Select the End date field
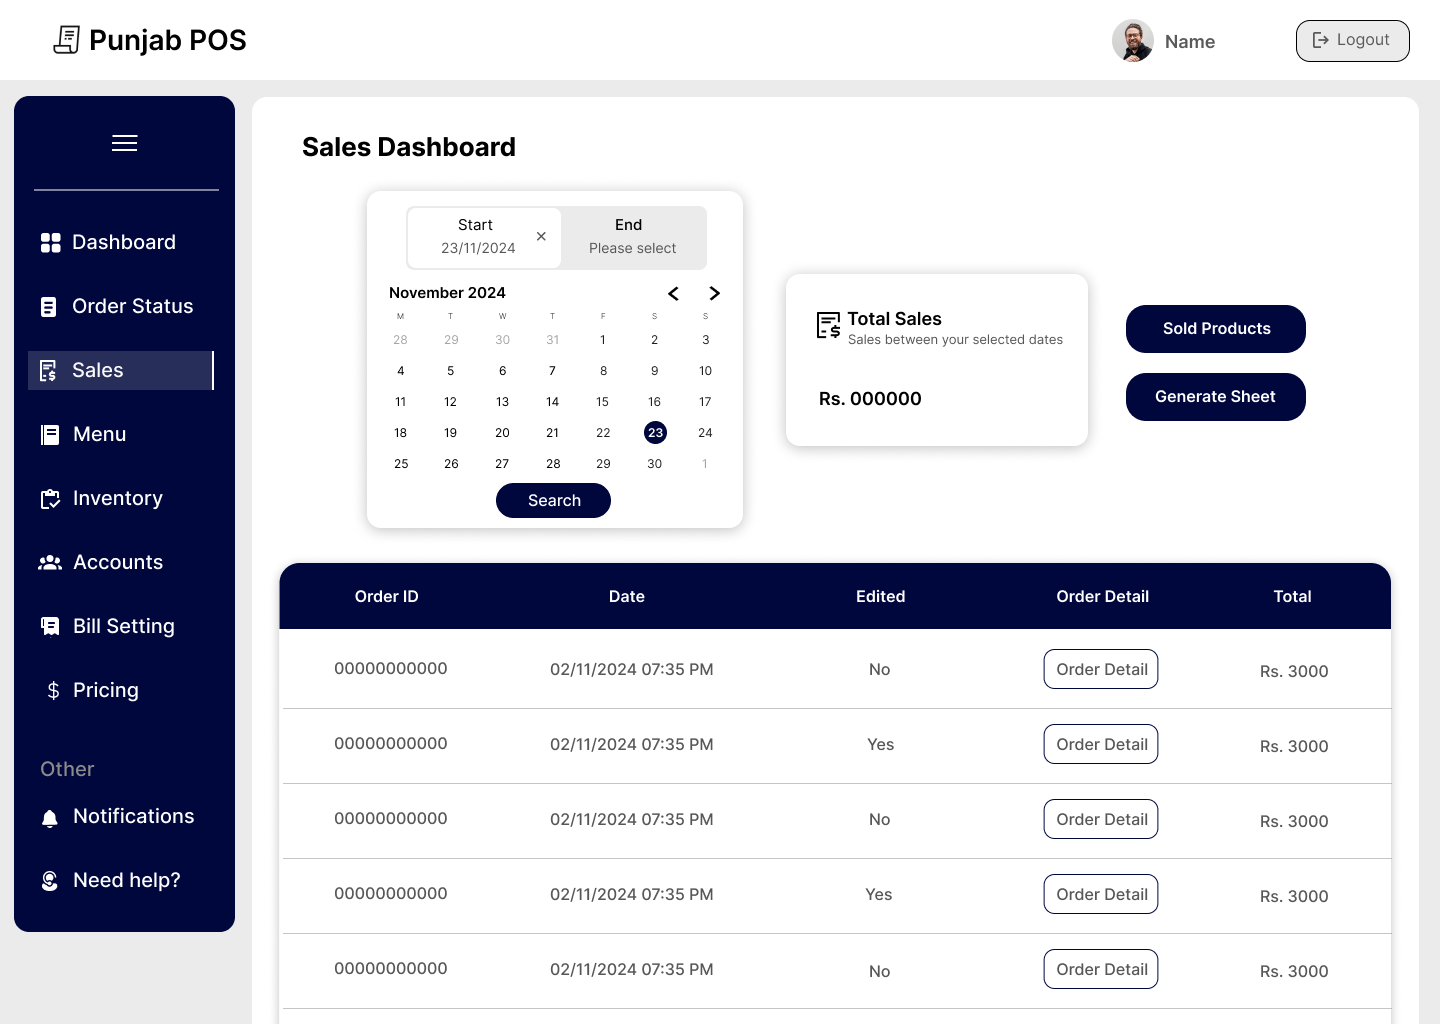The image size is (1440, 1024). pyautogui.click(x=633, y=237)
